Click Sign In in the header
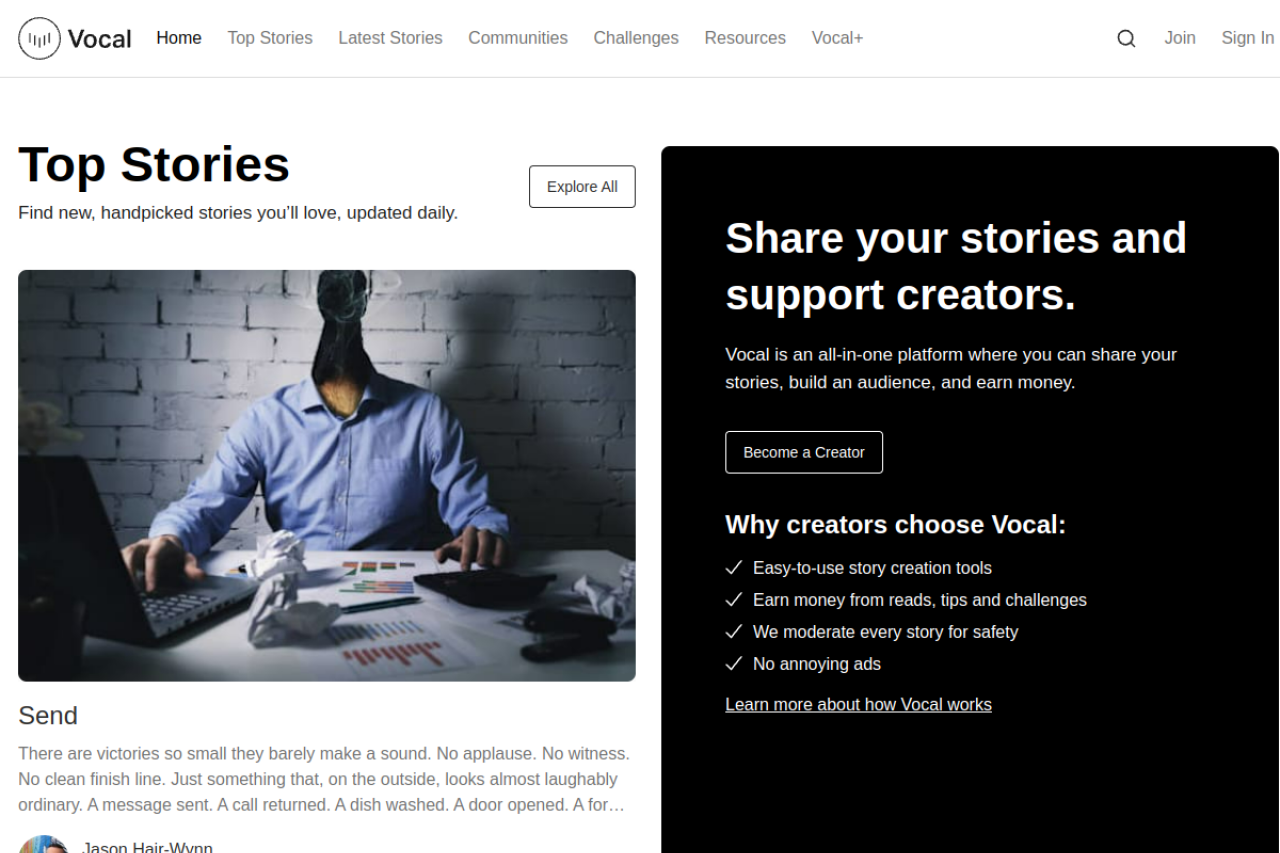The height and width of the screenshot is (853, 1280). 1247,38
